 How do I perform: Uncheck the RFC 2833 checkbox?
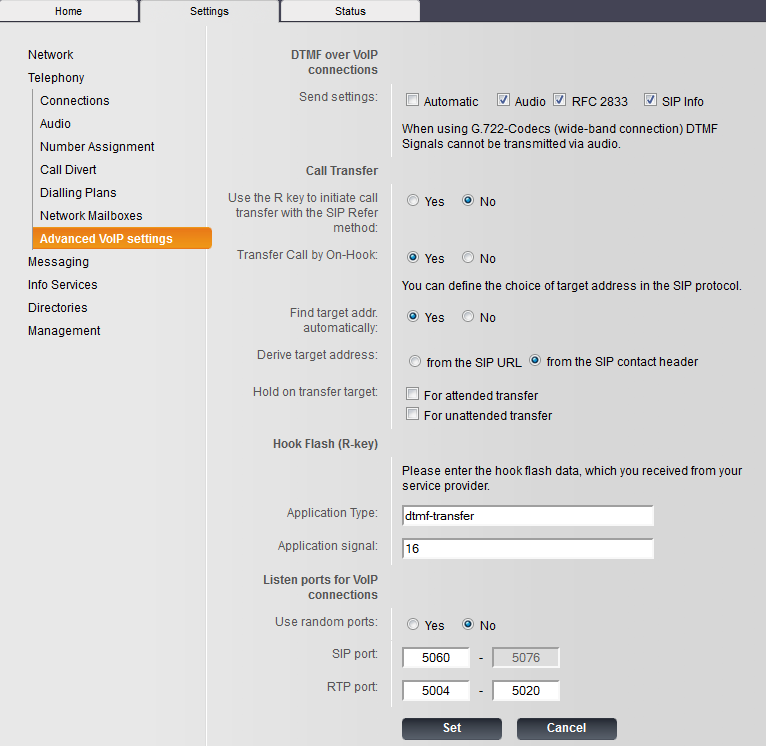click(559, 100)
